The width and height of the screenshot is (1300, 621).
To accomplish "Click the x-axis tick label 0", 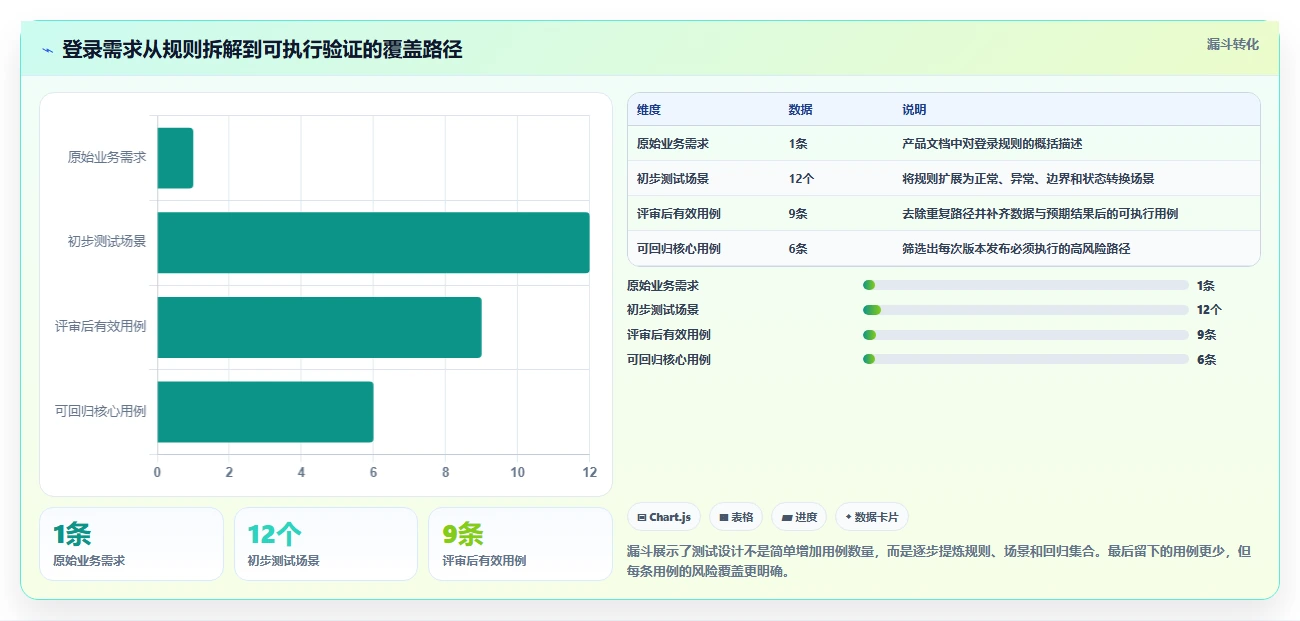I will point(157,473).
